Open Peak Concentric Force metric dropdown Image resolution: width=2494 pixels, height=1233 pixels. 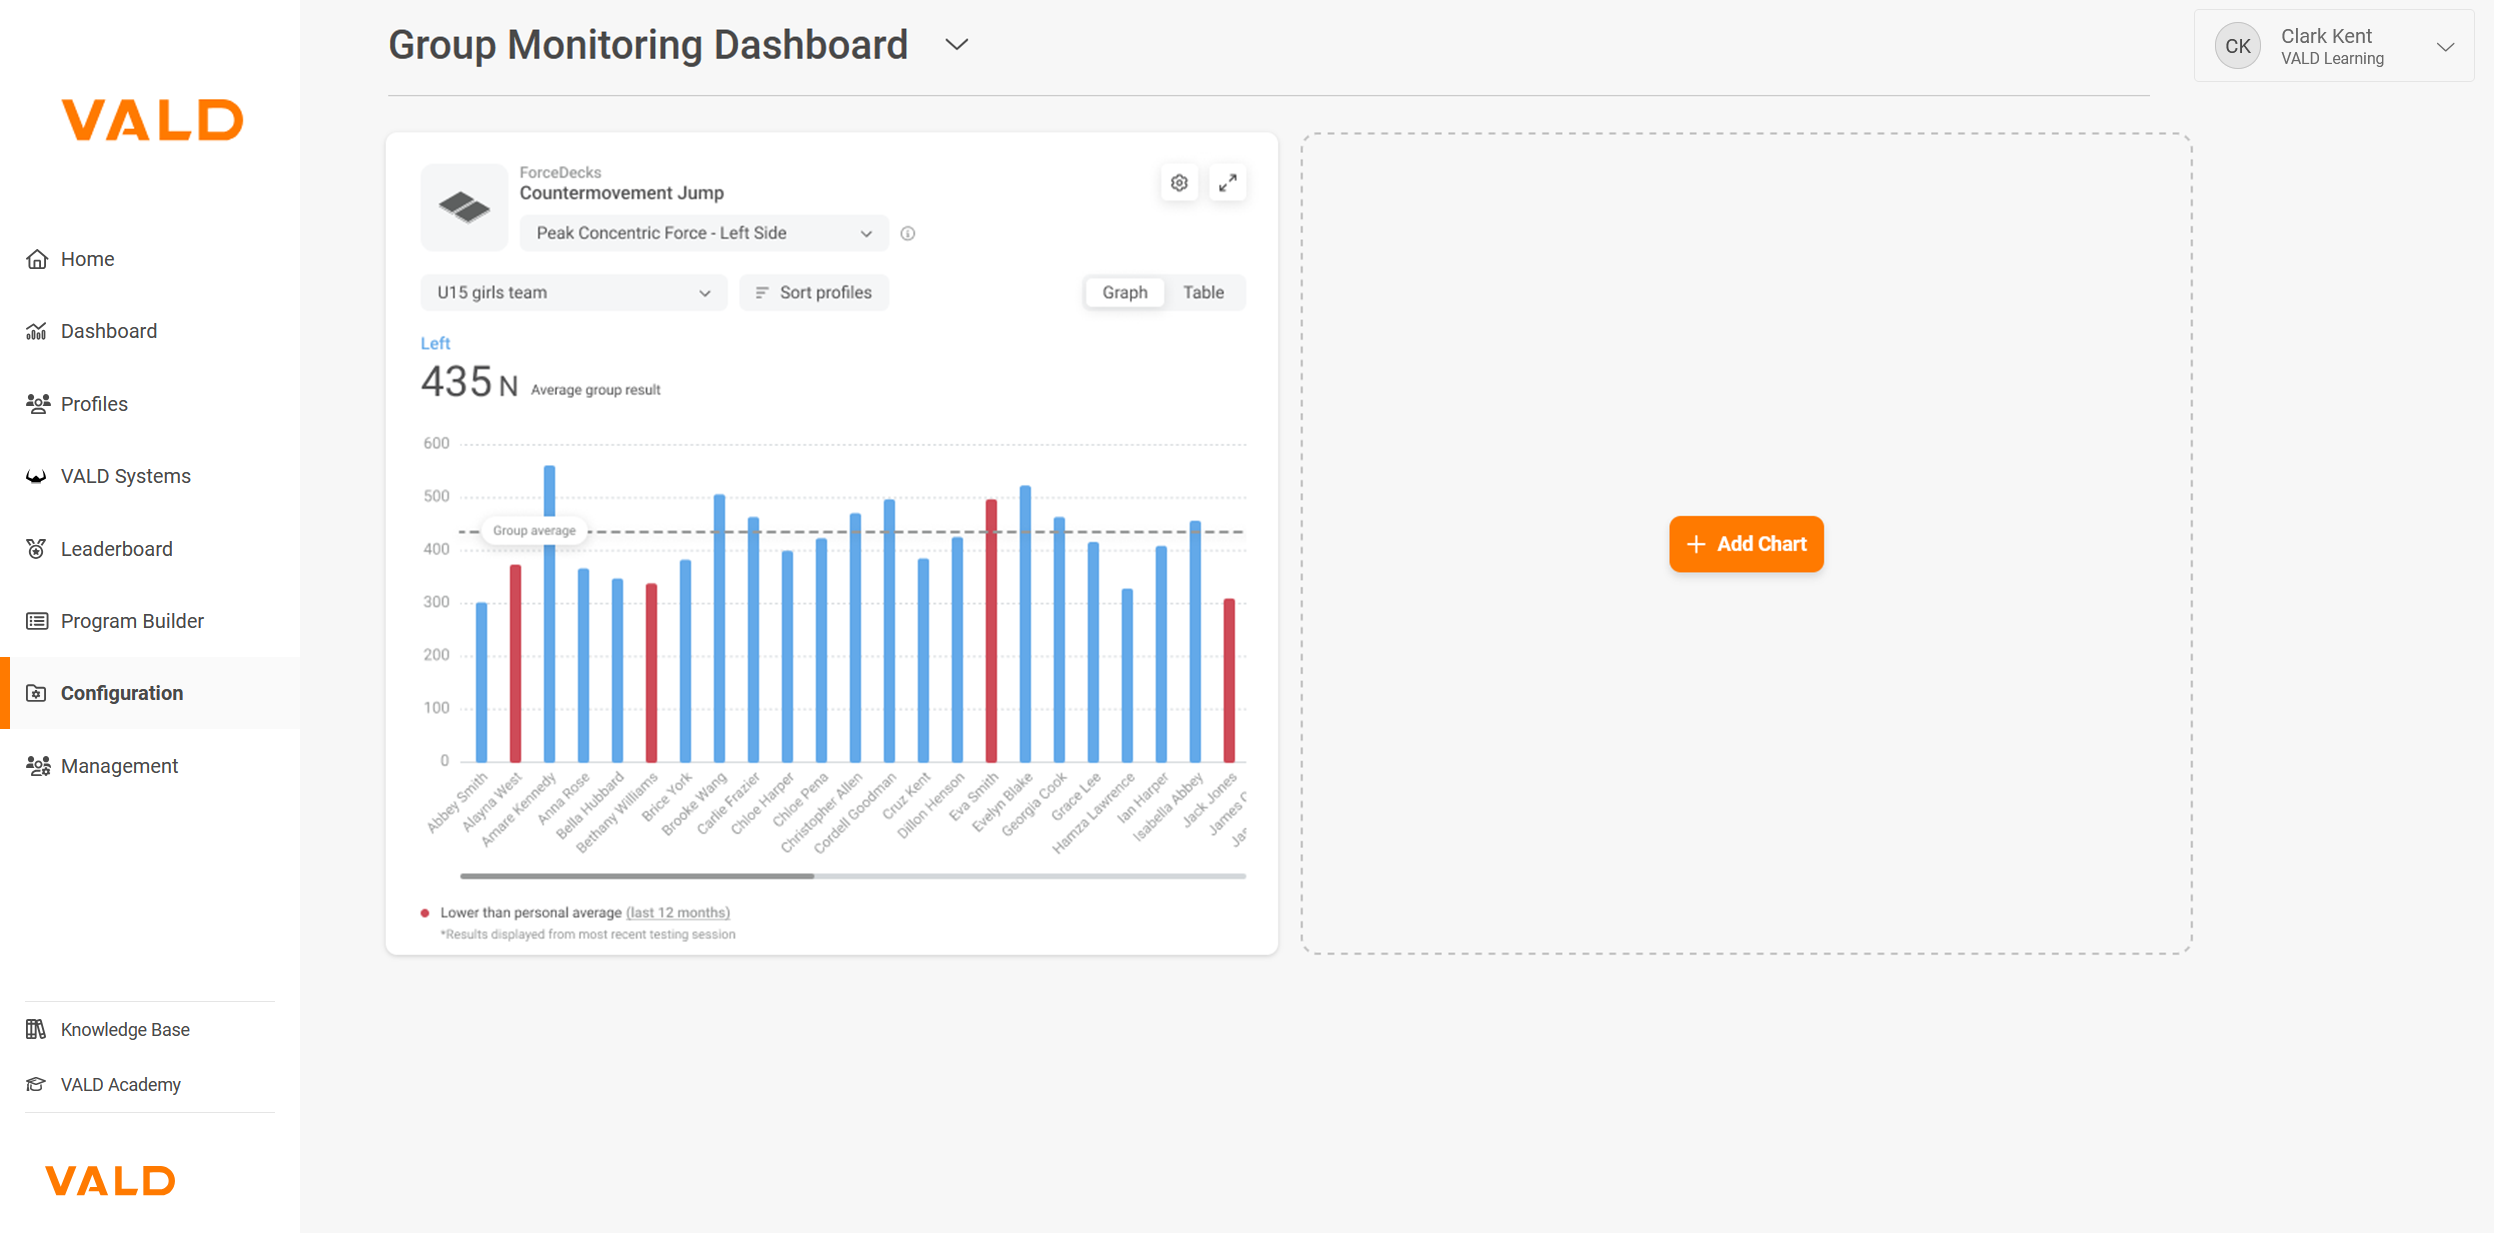tap(704, 233)
